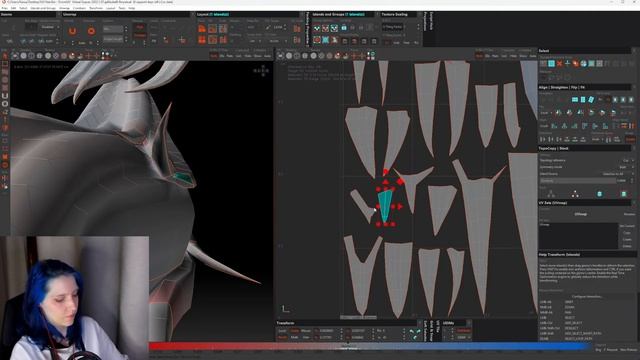Click the axis corner icon in UV viewport

click(x=286, y=309)
